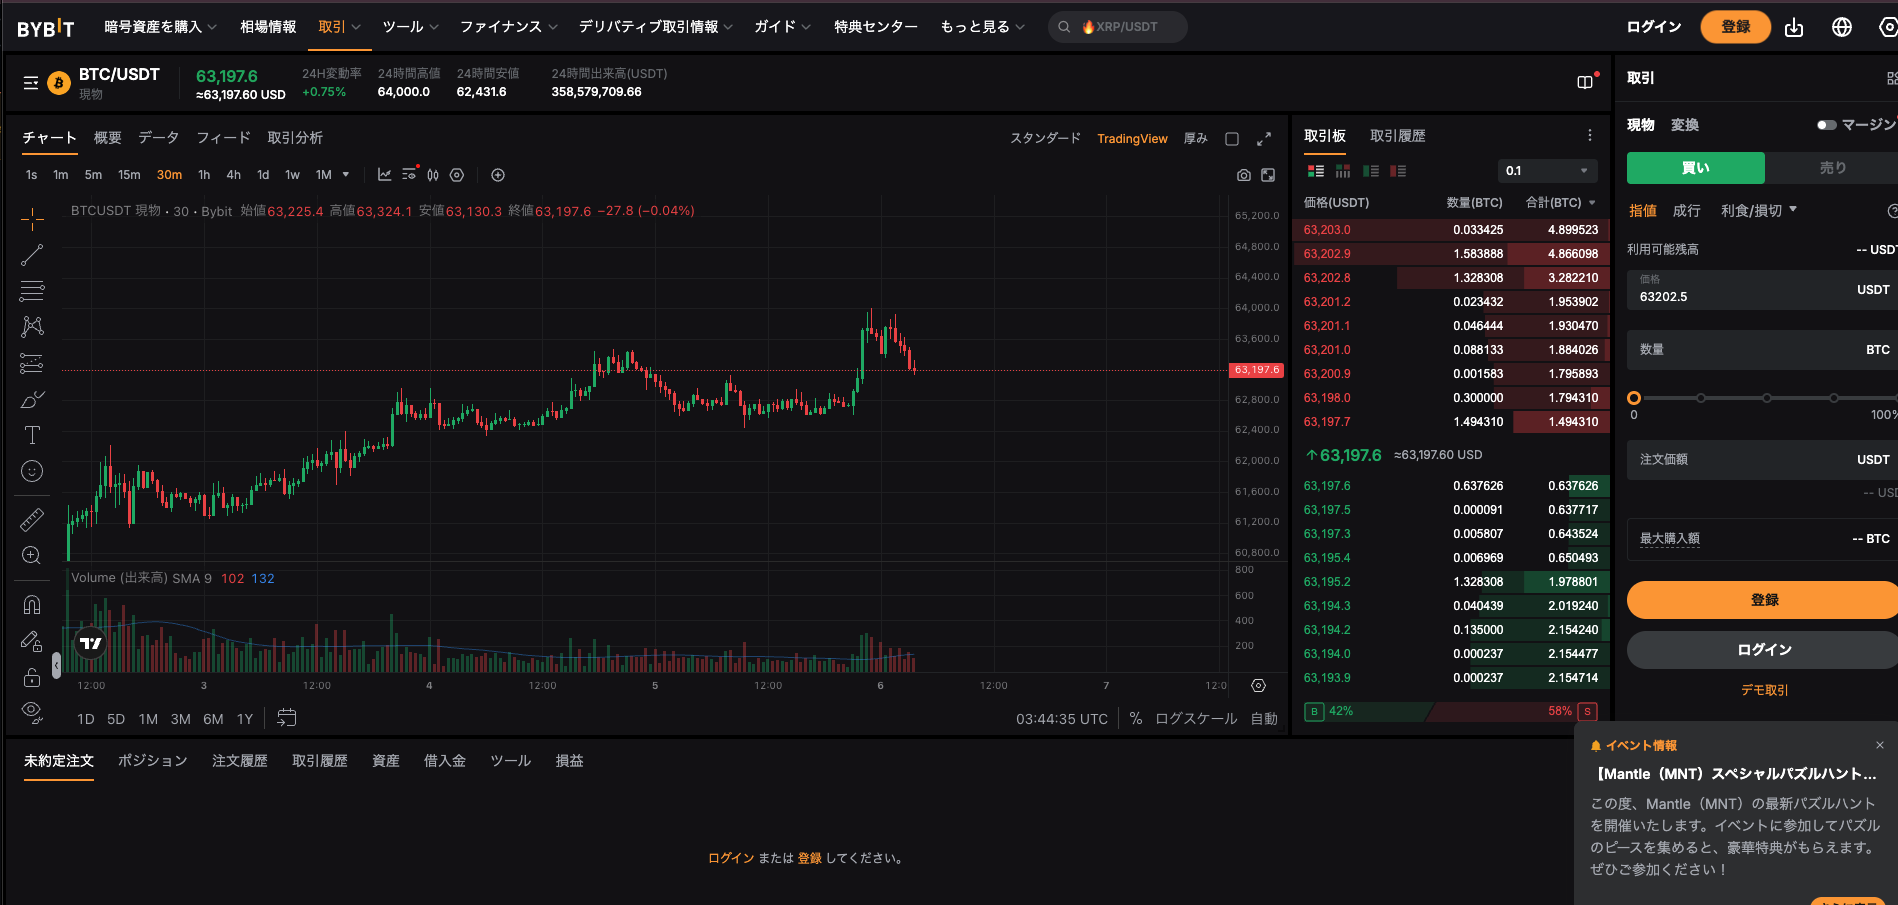Expand the 暗号資産を購入 menu
Screen dimensions: 1898x905
coord(160,27)
